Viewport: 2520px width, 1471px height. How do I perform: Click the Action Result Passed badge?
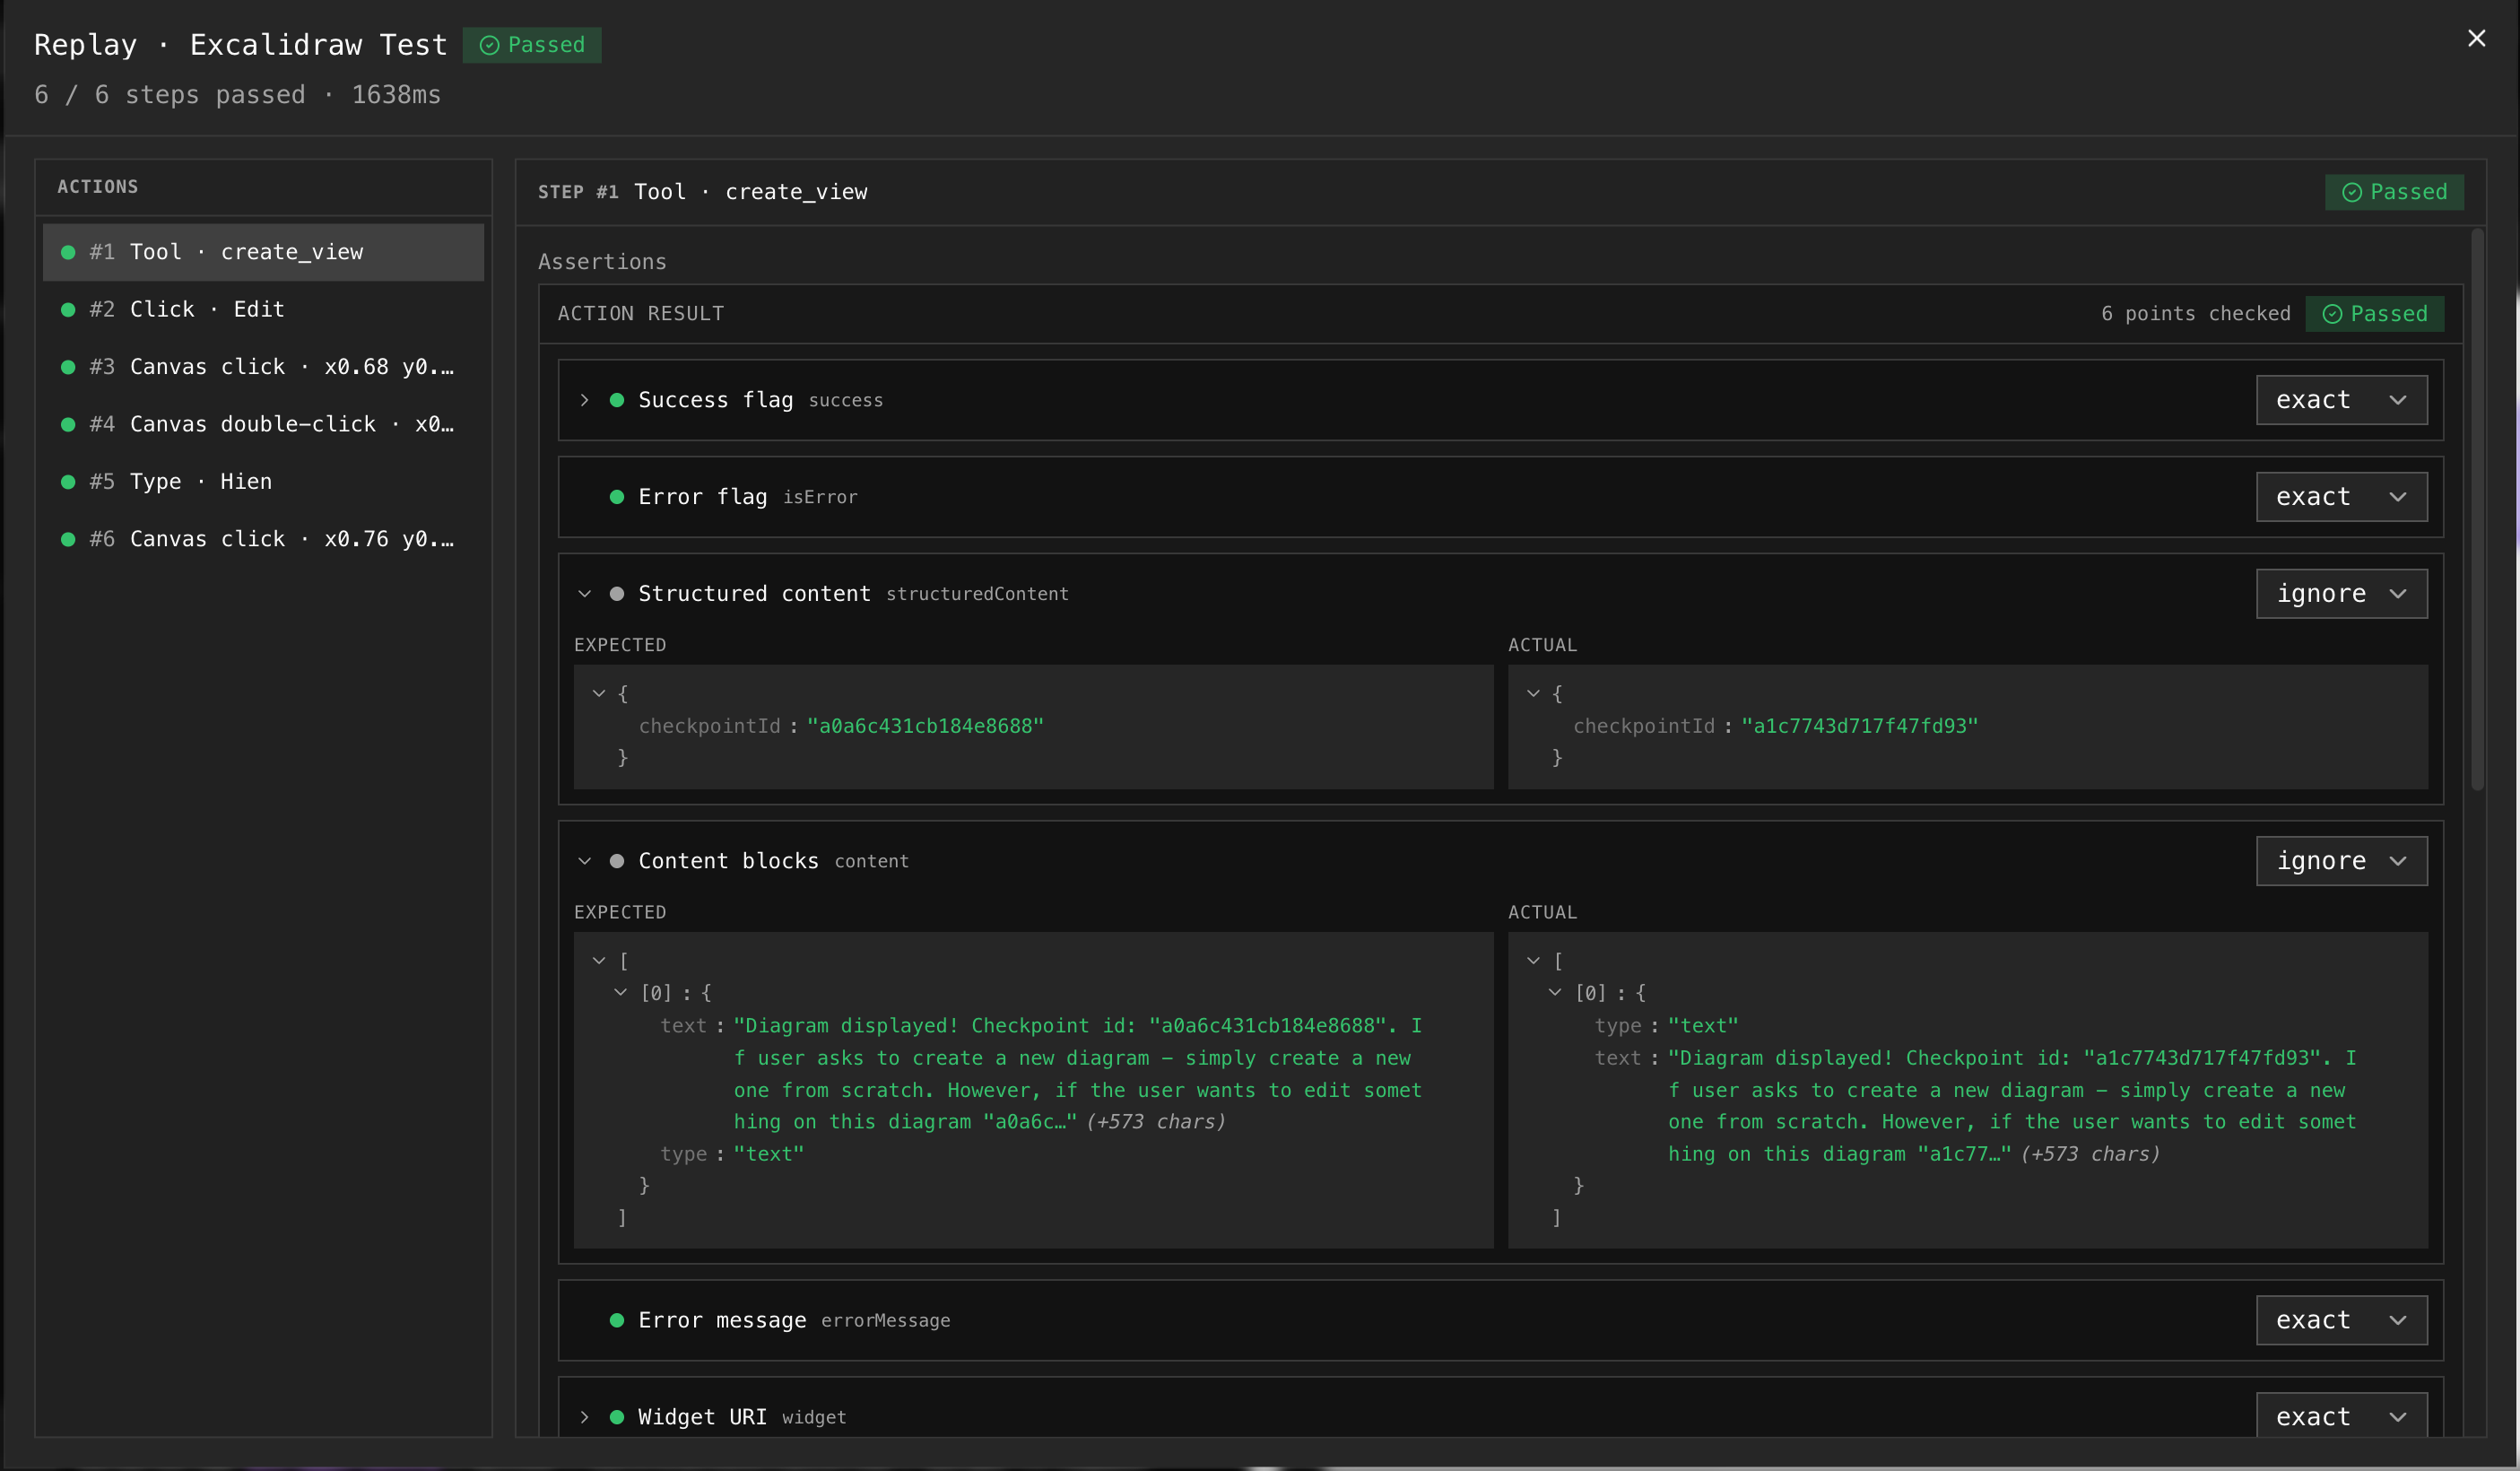pos(2374,314)
